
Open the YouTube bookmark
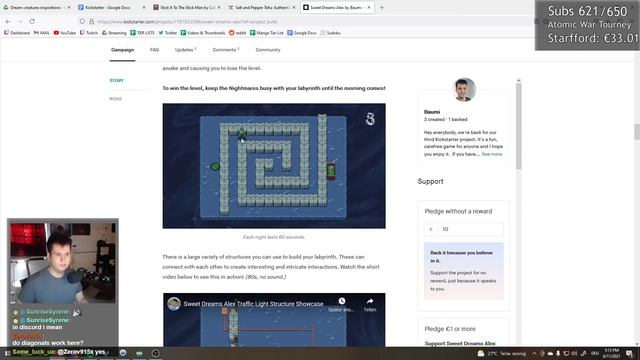(x=65, y=33)
